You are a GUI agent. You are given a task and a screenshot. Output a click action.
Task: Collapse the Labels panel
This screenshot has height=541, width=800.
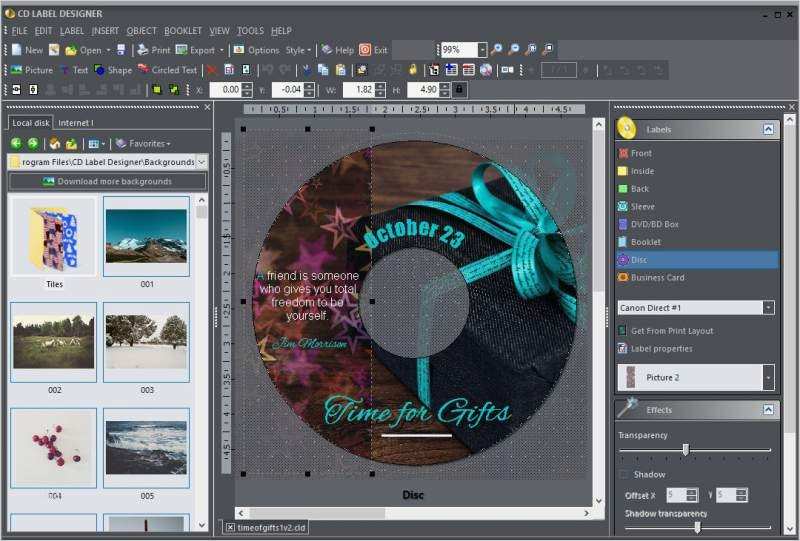click(767, 129)
